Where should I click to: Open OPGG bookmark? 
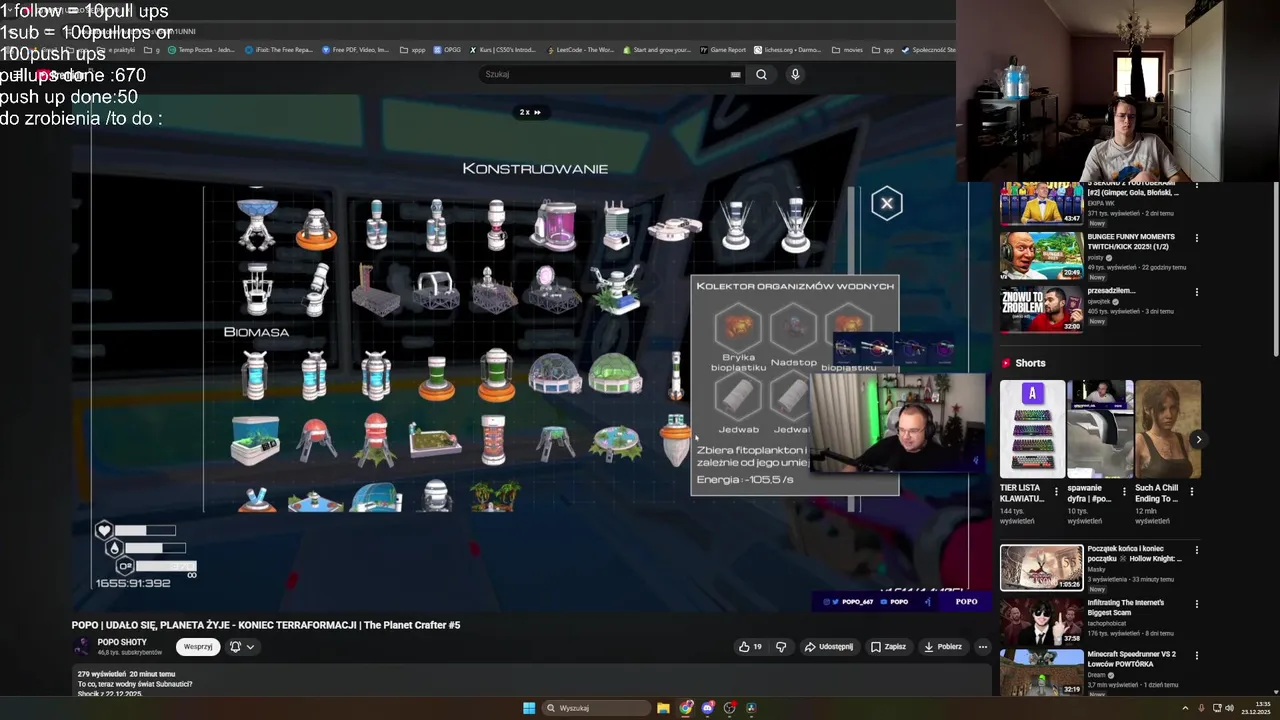(447, 49)
